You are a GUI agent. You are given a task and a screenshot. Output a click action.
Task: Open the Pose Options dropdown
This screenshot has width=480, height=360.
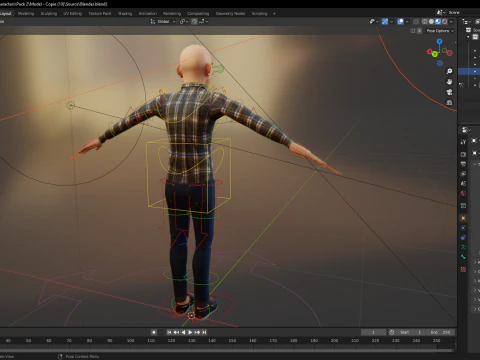pos(440,31)
